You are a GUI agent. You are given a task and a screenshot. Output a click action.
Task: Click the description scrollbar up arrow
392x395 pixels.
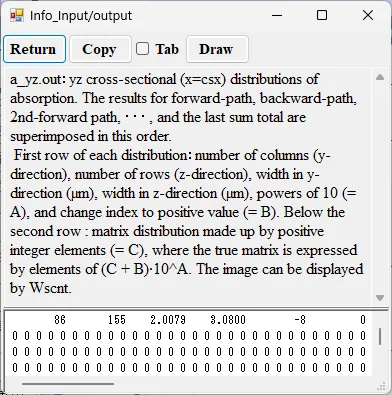tap(380, 77)
